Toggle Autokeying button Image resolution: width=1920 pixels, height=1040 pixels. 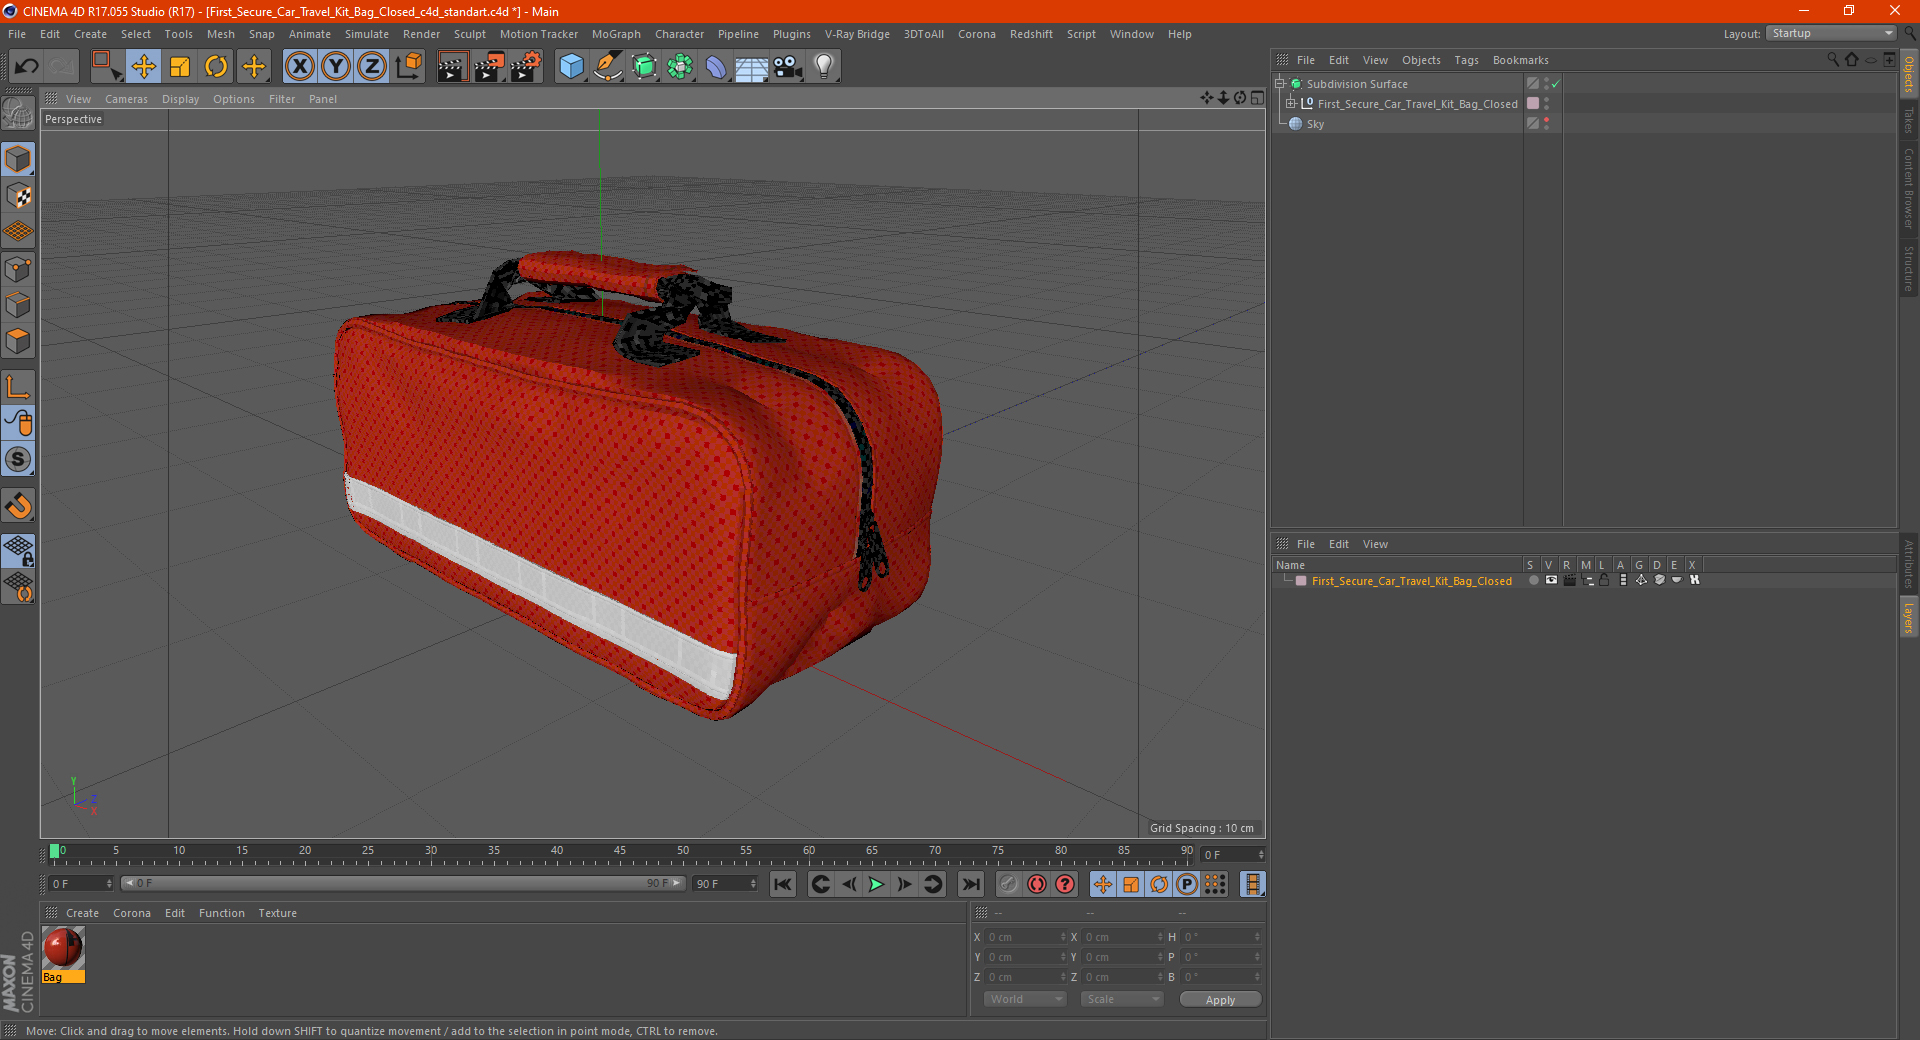pyautogui.click(x=1037, y=884)
